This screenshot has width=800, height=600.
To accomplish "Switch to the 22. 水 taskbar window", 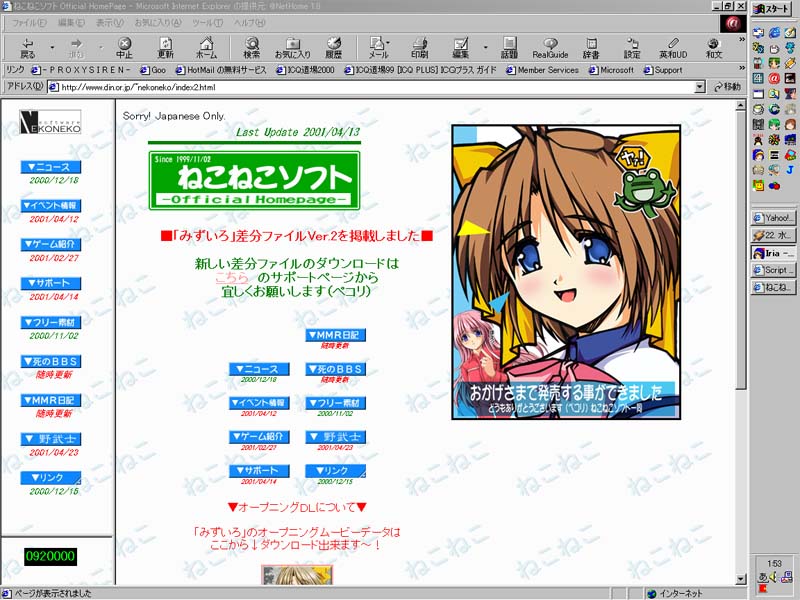I will coord(773,235).
